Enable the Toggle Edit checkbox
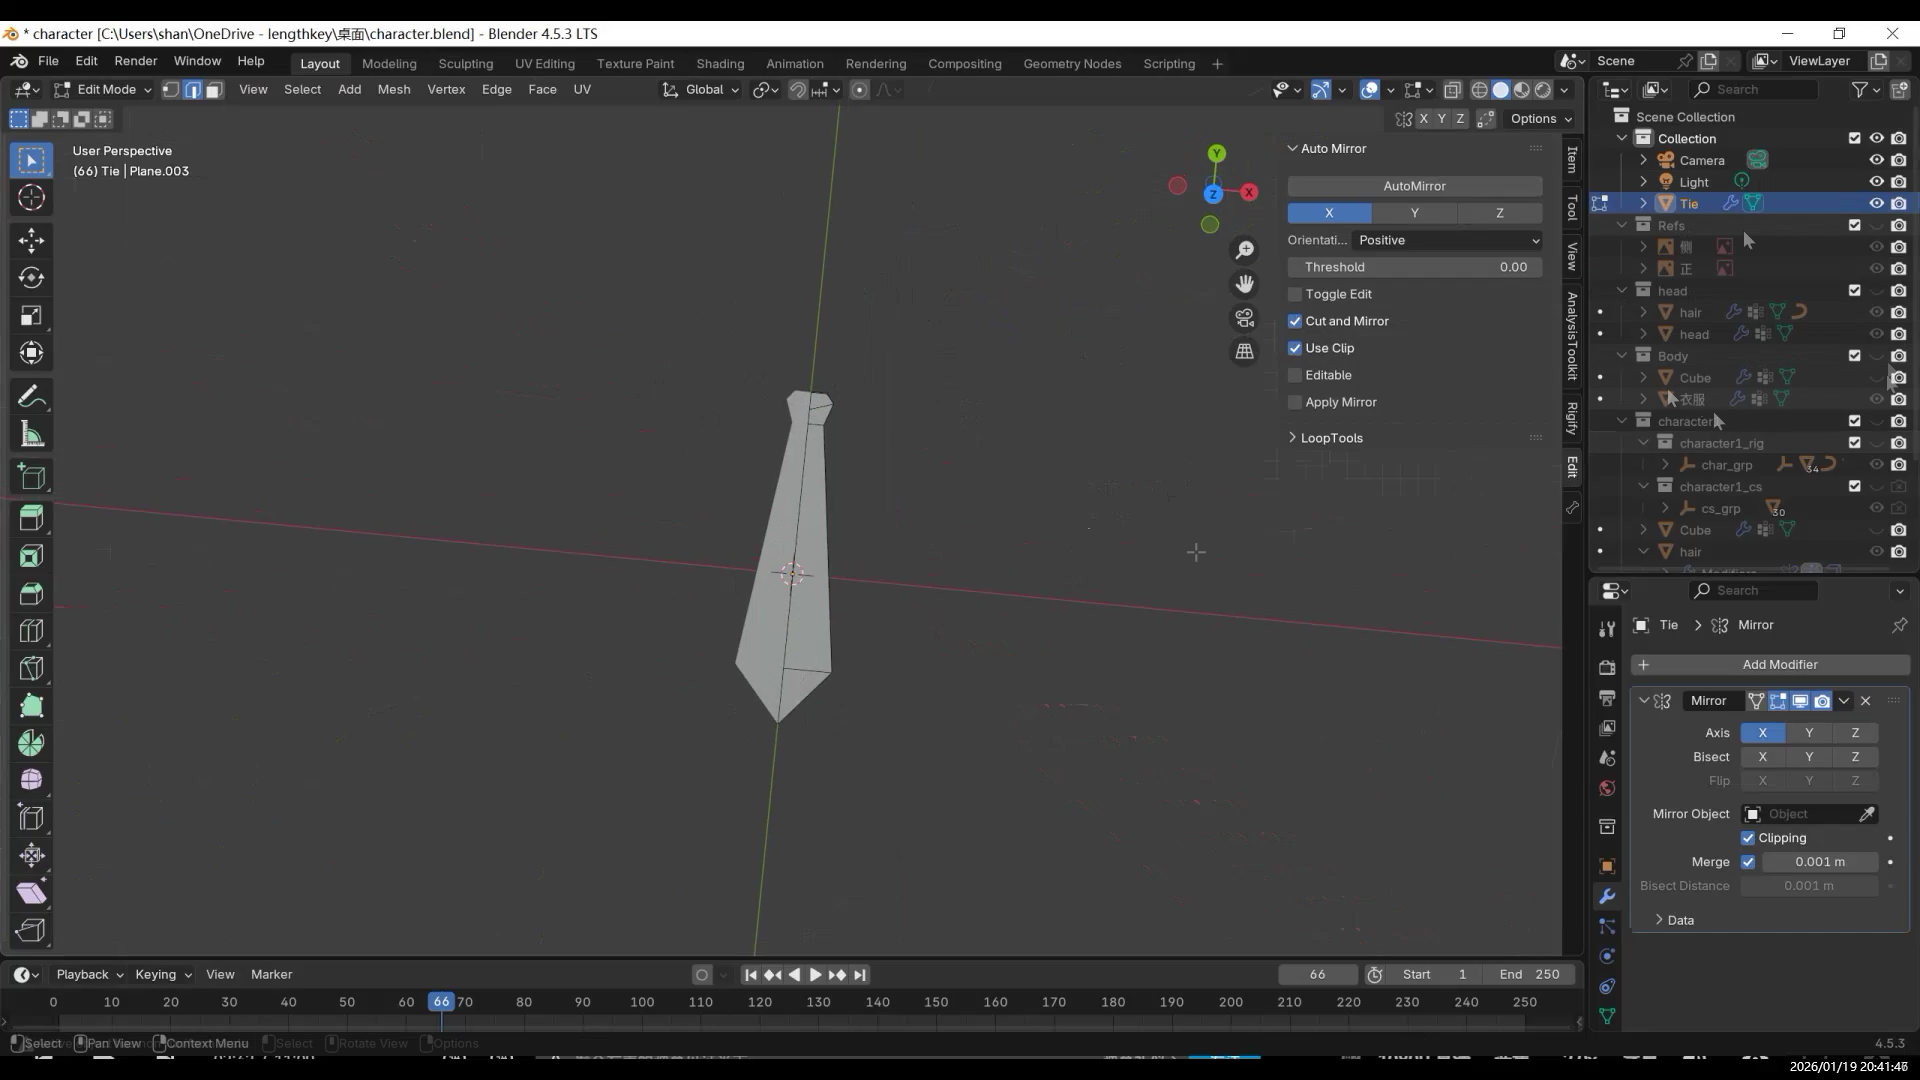The height and width of the screenshot is (1080, 1920). click(1295, 294)
